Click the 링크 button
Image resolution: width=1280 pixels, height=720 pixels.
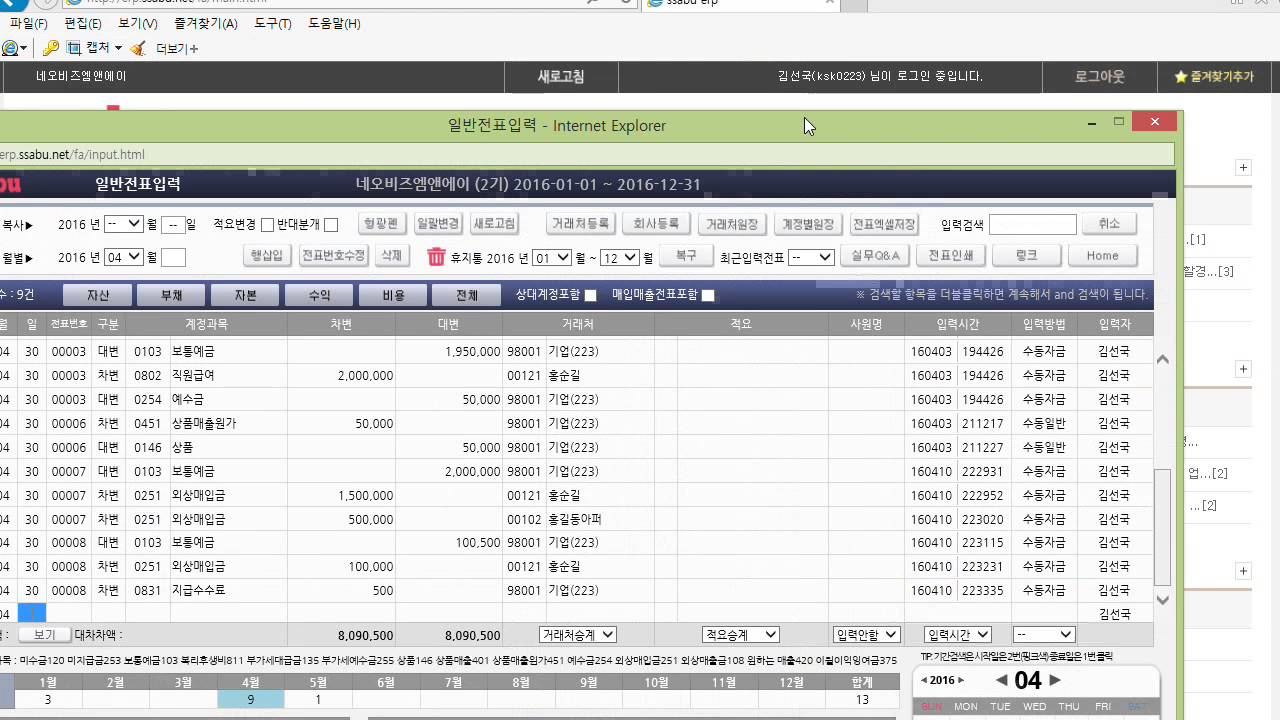click(1027, 256)
